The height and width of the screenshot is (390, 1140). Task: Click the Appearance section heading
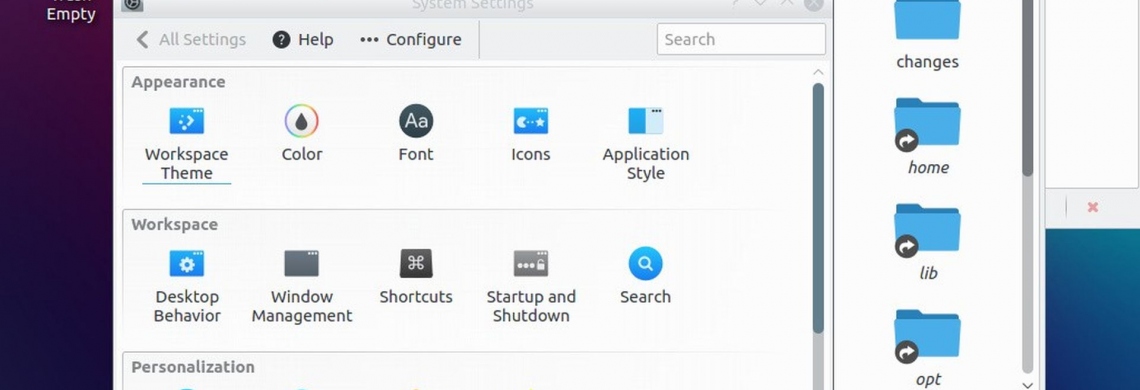click(x=178, y=81)
